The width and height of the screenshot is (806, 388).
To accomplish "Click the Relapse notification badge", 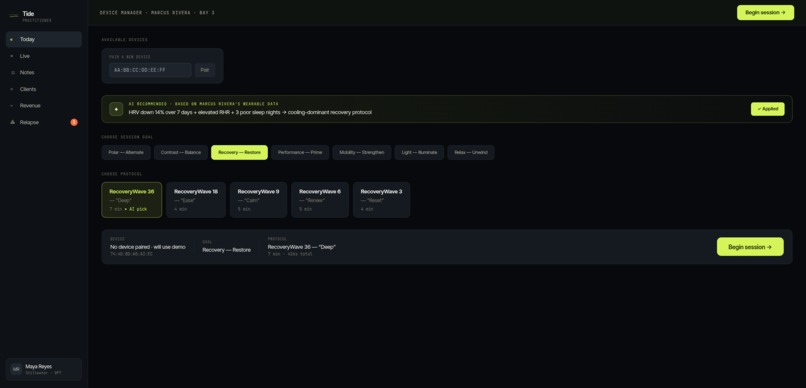I will click(x=74, y=122).
